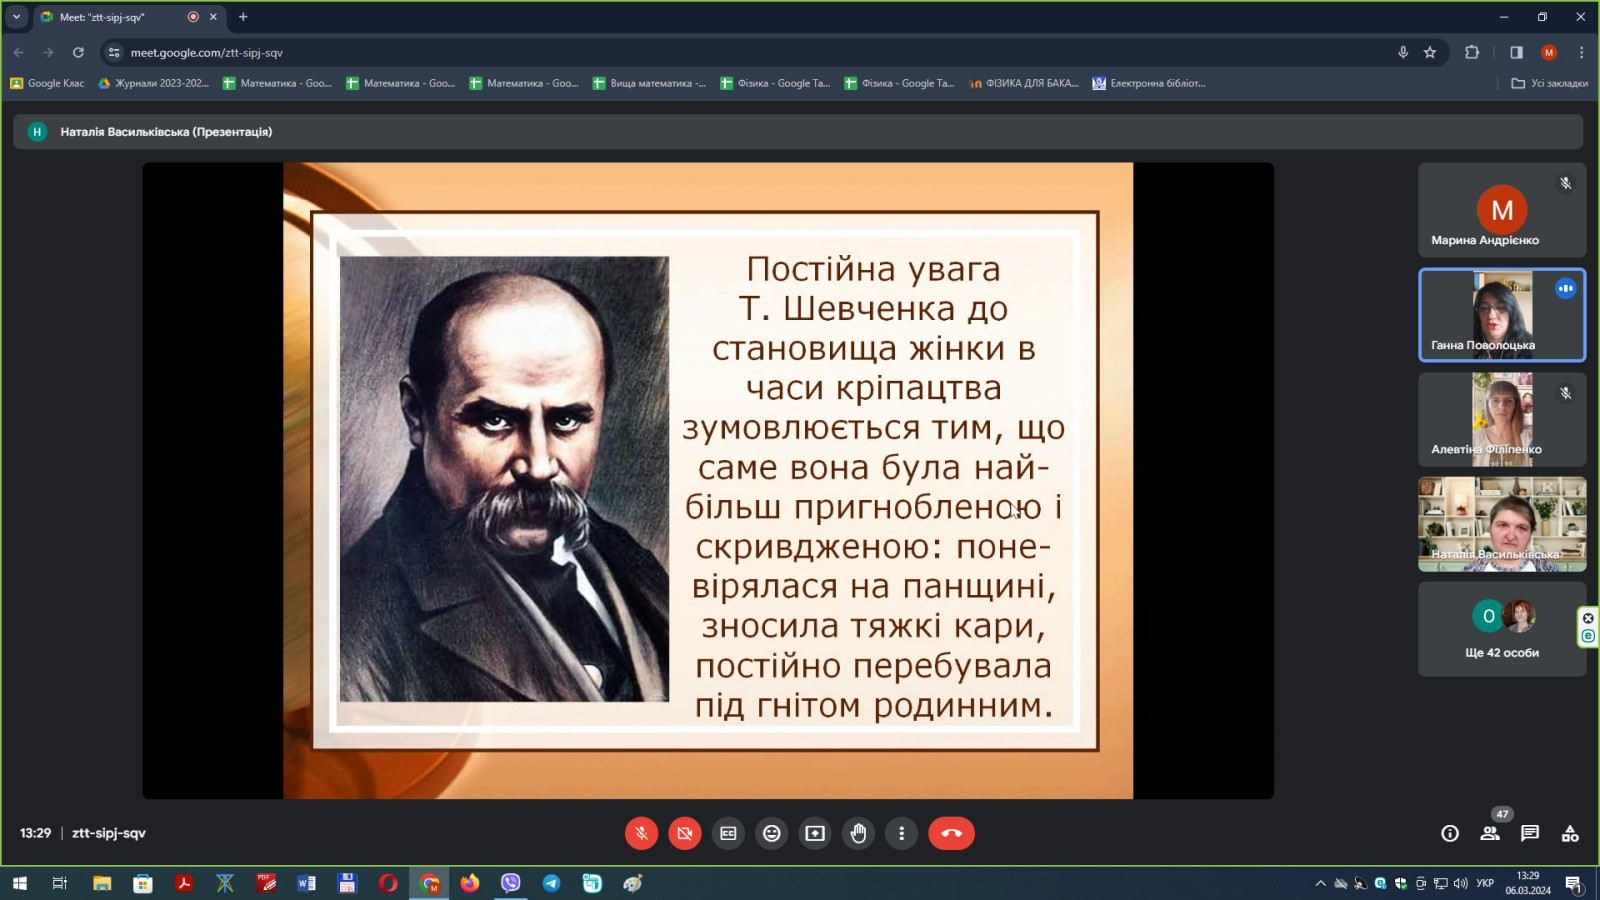Viewport: 1600px width, 900px height.
Task: Reload the Meet page
Action: [78, 52]
